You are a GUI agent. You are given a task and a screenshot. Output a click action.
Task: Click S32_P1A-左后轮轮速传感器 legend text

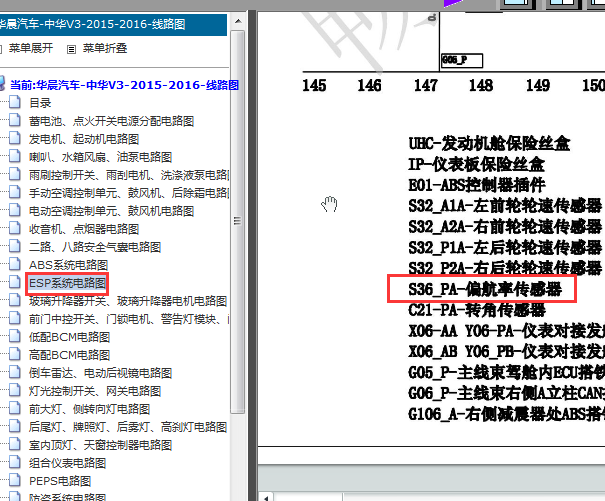point(505,247)
